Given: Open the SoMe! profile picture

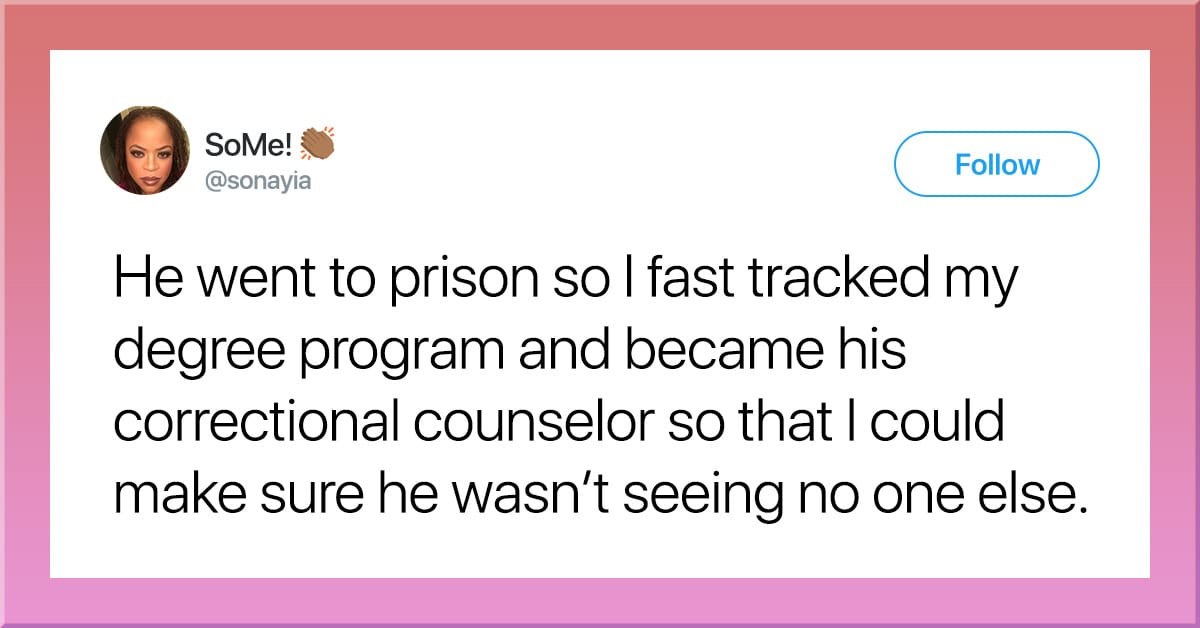Looking at the screenshot, I should coord(145,150).
